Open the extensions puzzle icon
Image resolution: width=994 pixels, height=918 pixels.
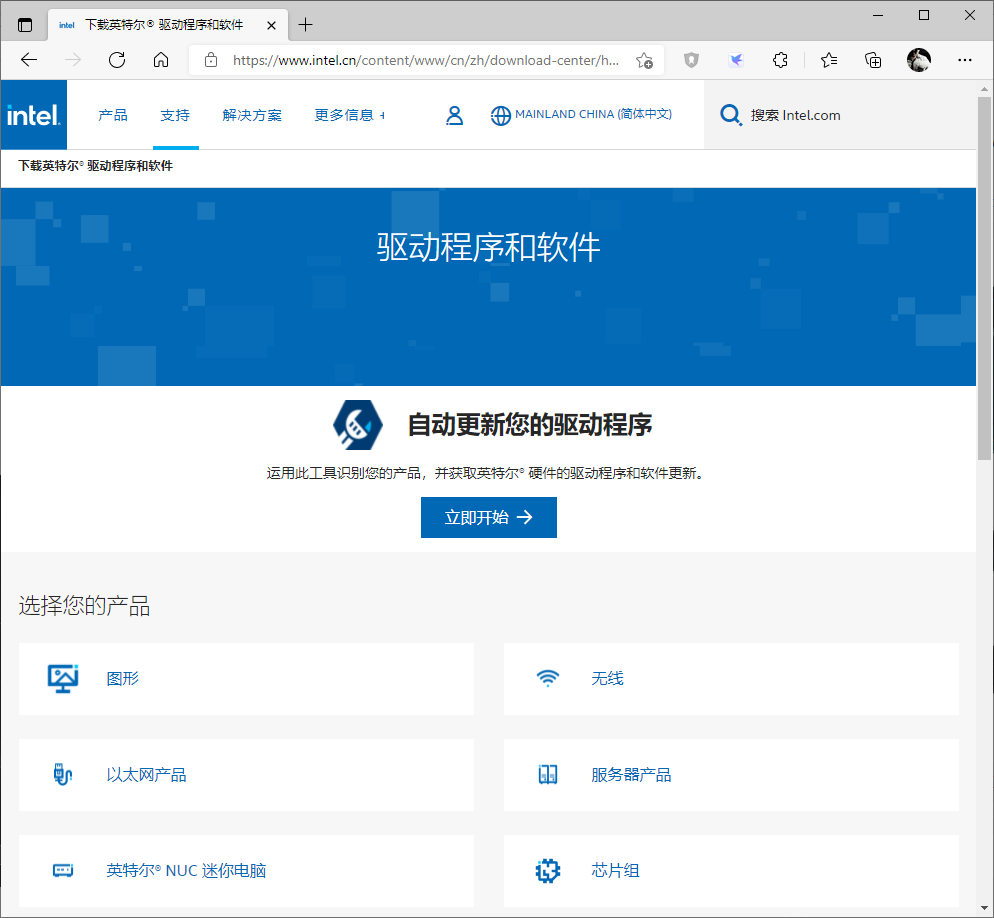780,60
